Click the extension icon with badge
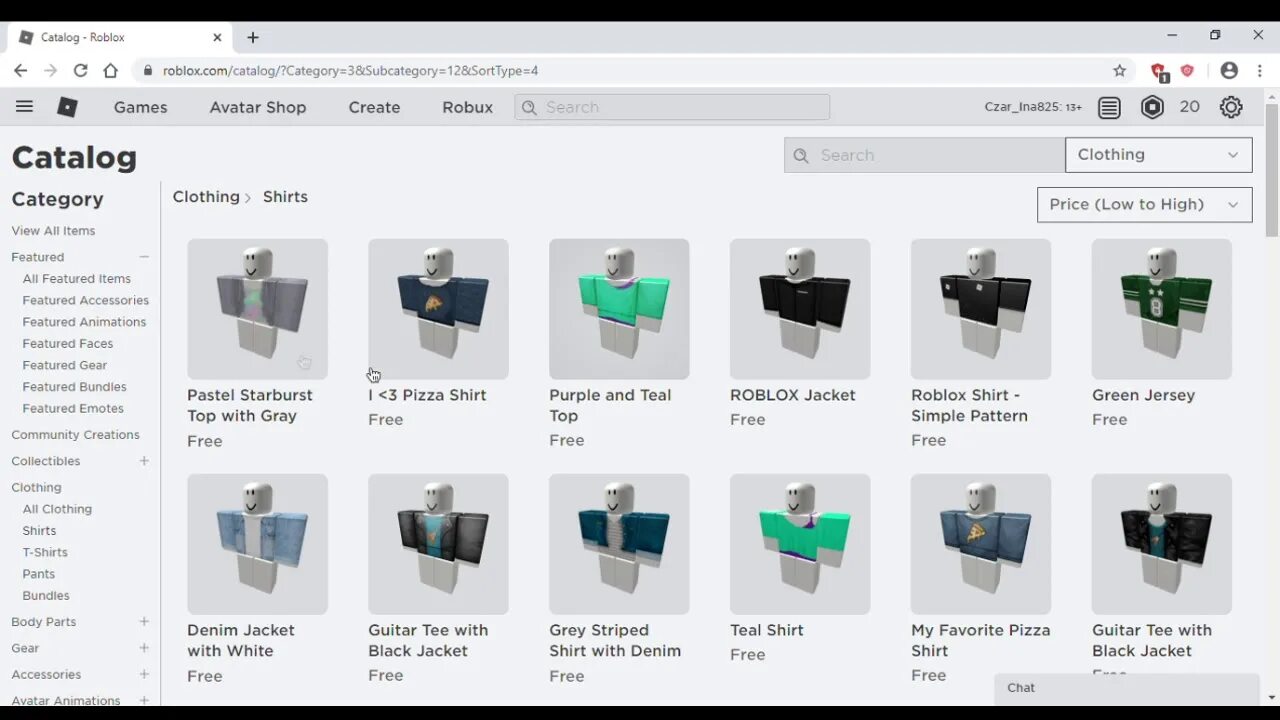The width and height of the screenshot is (1280, 720). (1159, 71)
